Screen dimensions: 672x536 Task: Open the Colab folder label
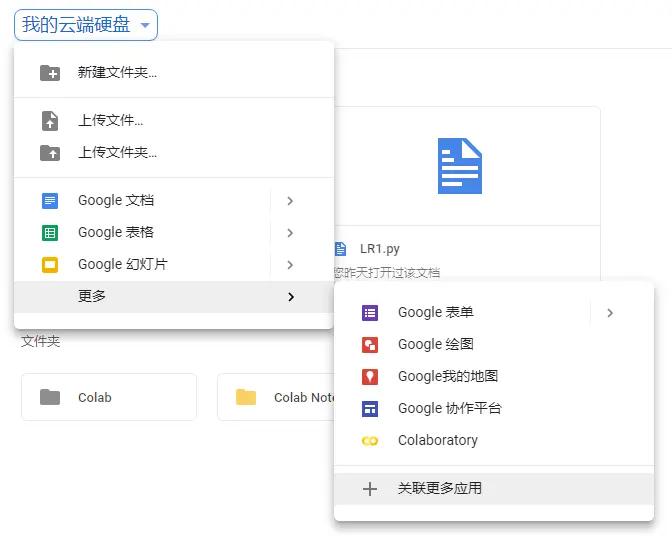tap(95, 398)
